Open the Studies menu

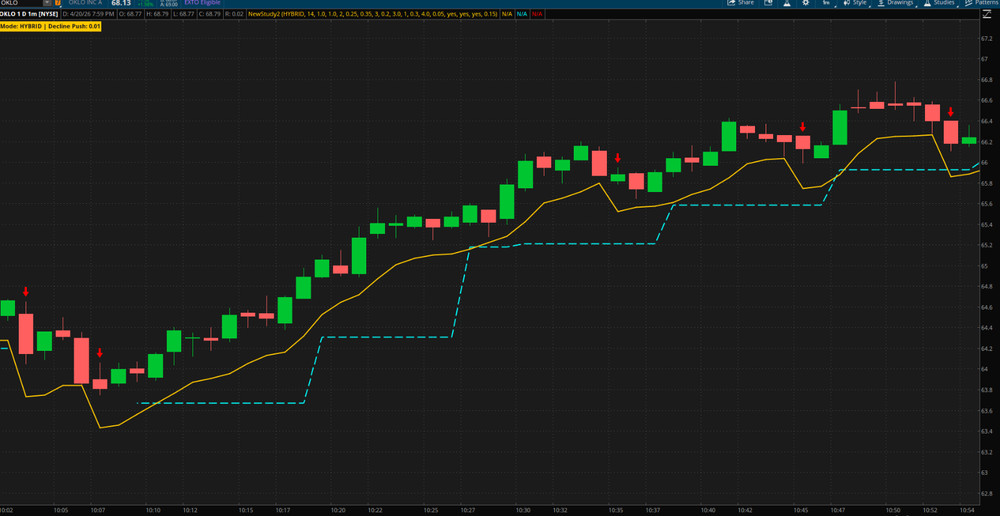939,3
